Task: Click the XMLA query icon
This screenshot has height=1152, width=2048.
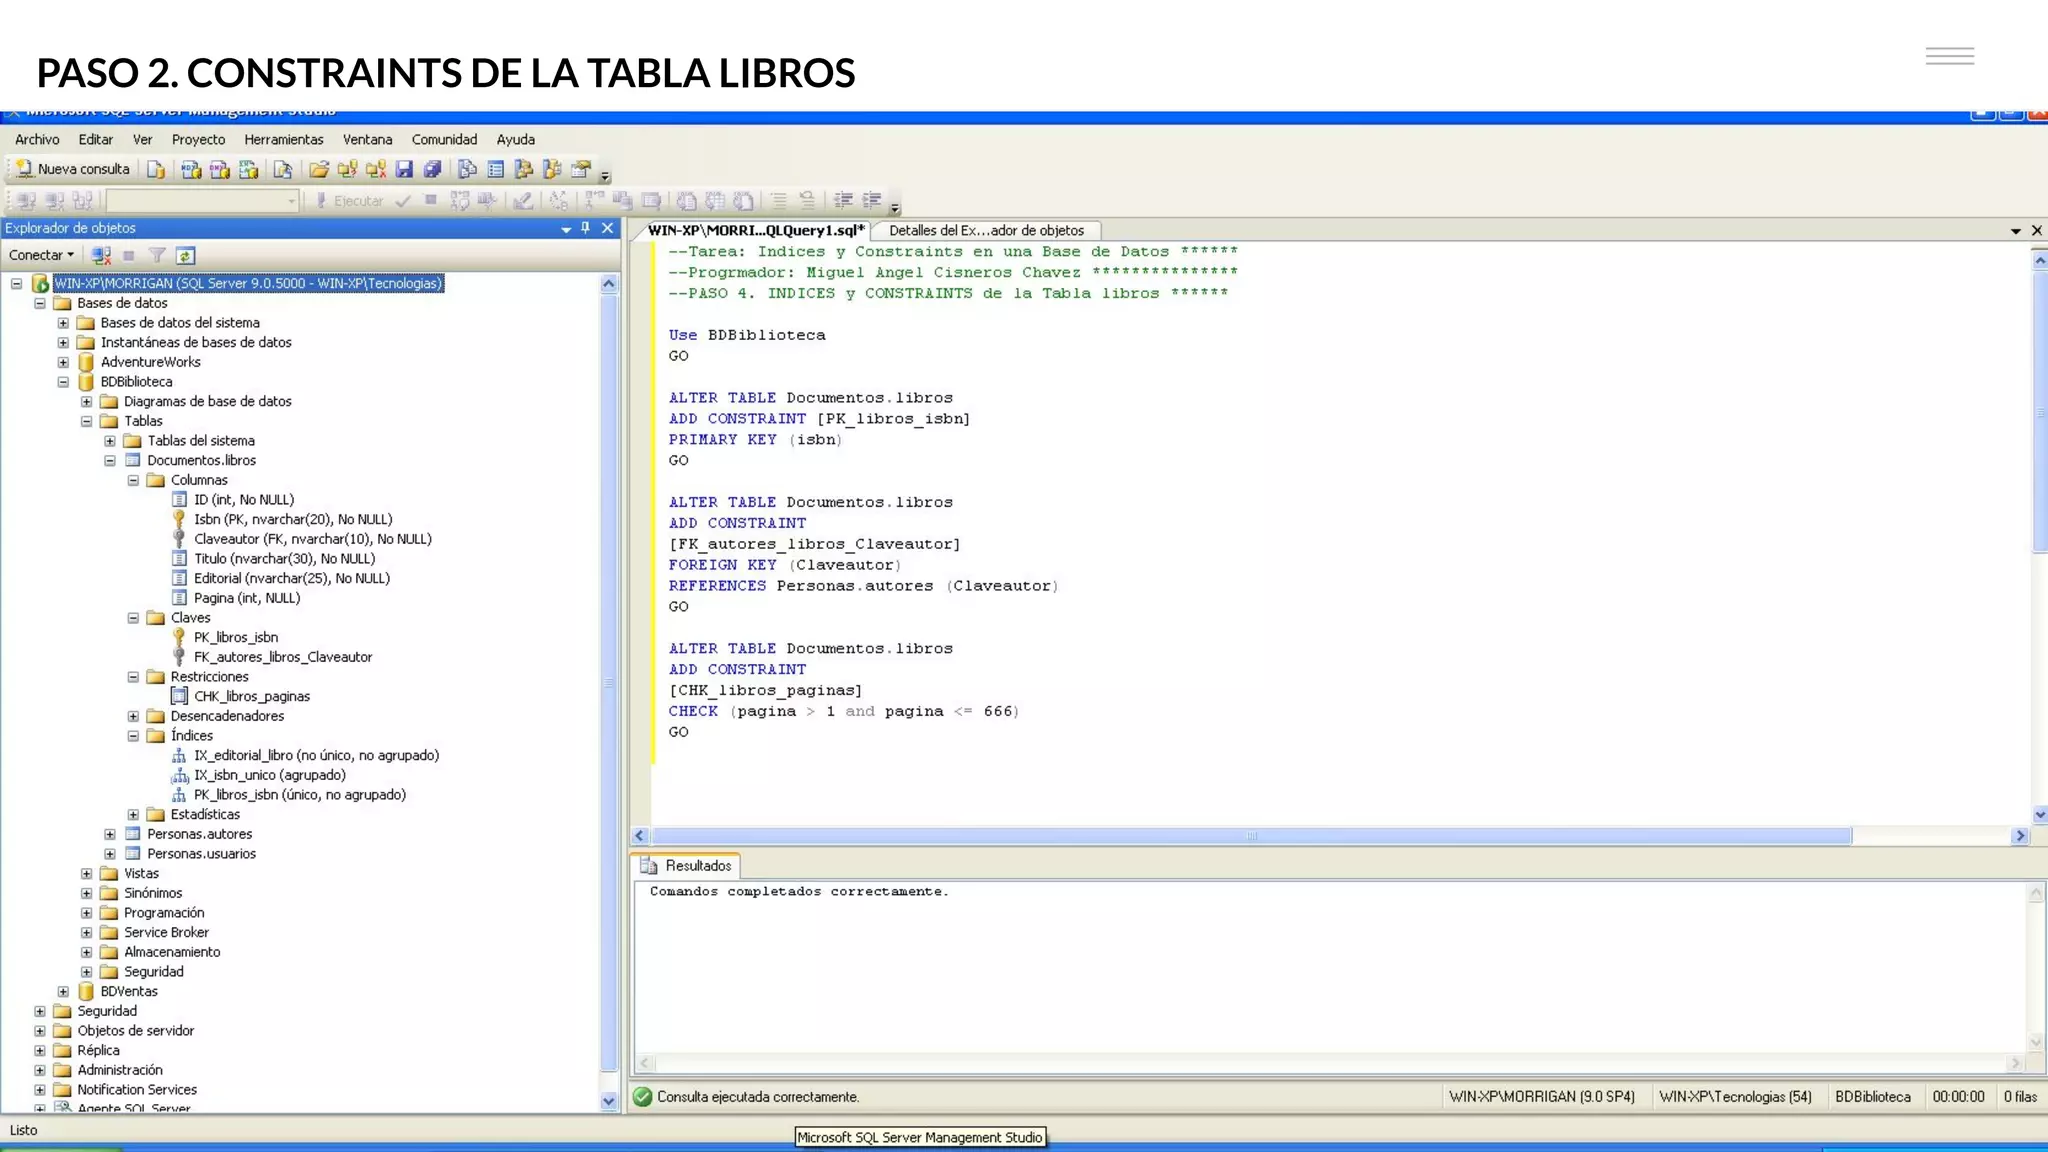Action: click(248, 169)
